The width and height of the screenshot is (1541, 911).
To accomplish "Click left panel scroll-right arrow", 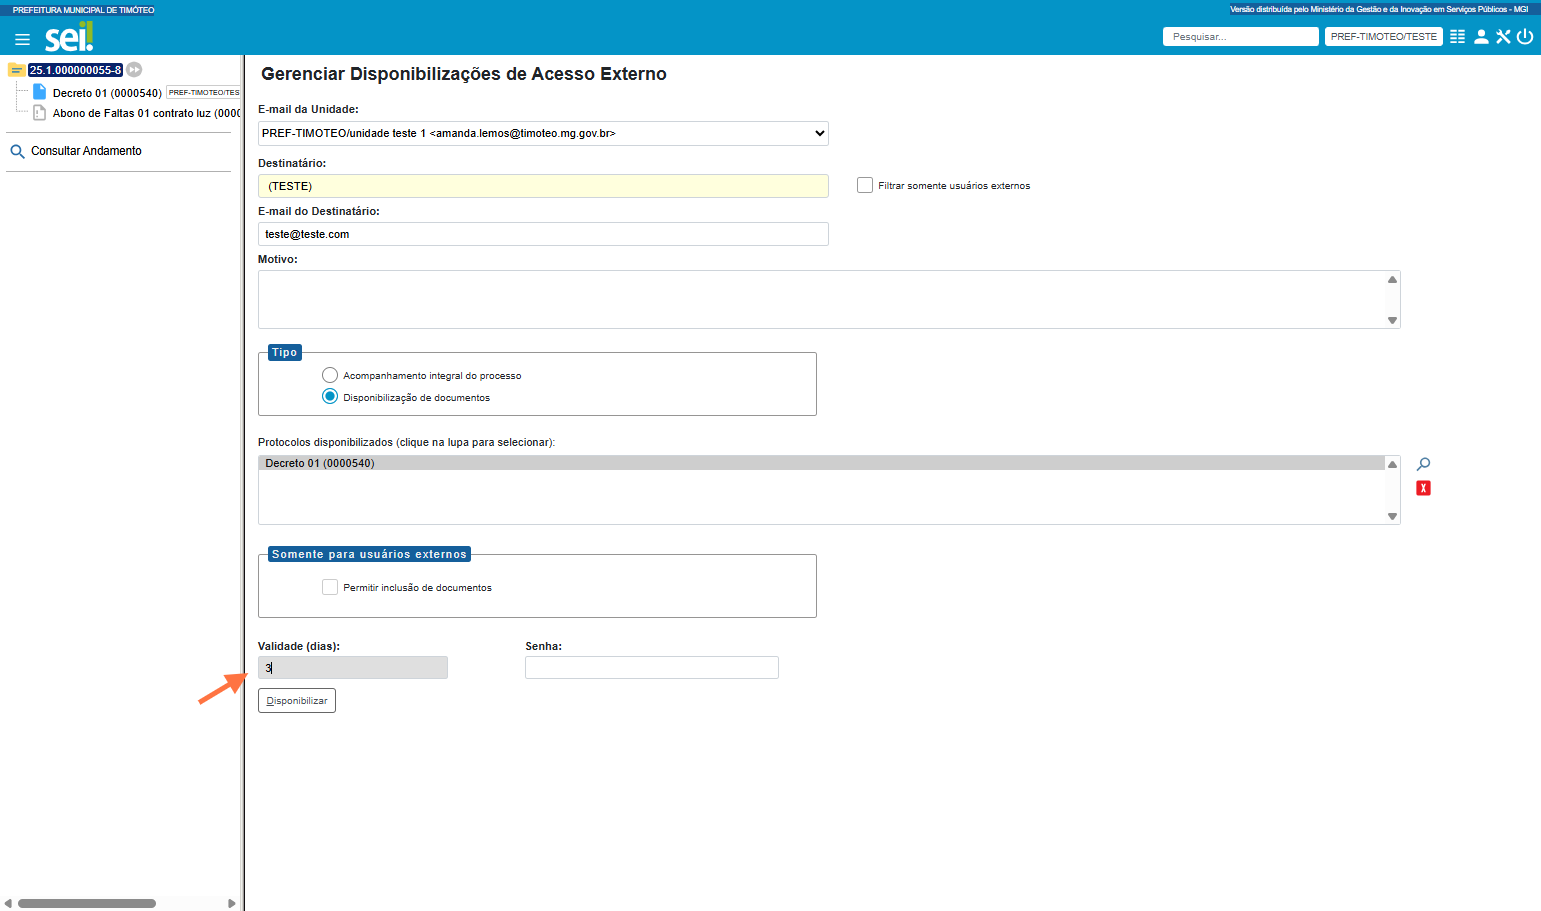I will pos(231,903).
